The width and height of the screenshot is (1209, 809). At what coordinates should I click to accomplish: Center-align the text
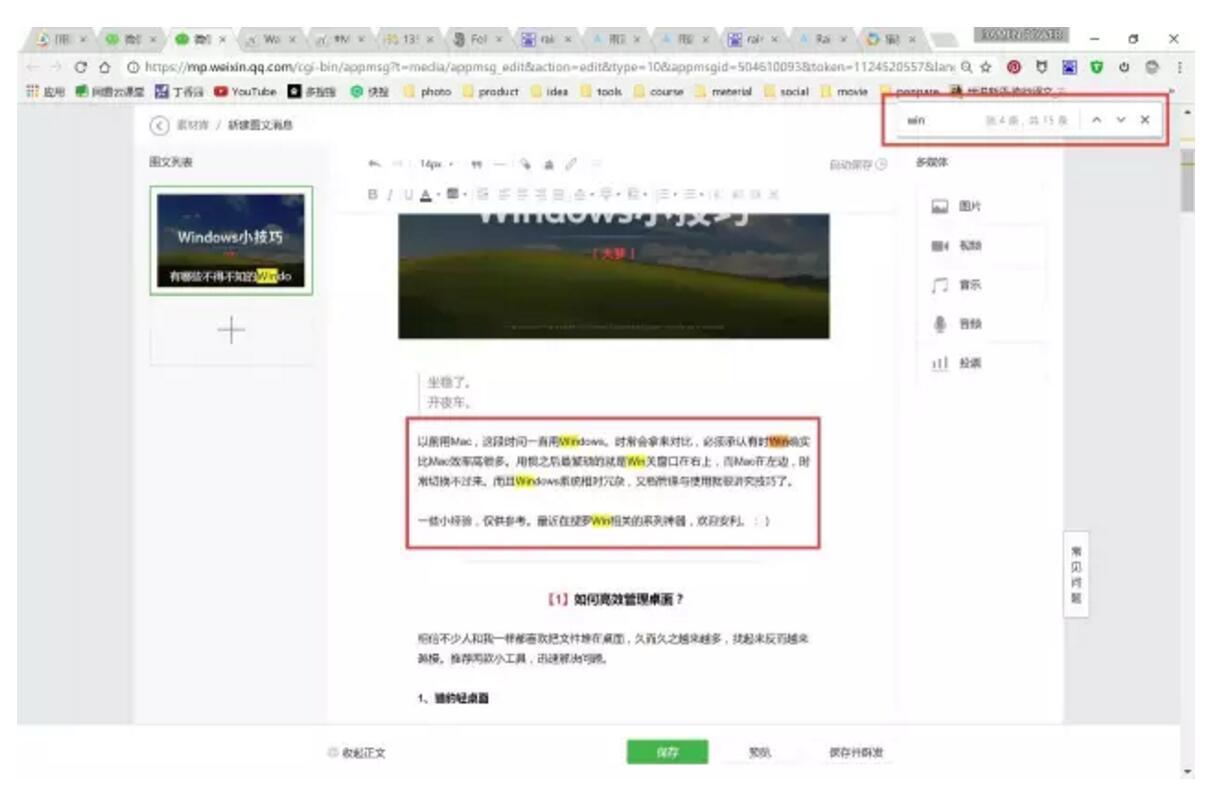point(522,194)
